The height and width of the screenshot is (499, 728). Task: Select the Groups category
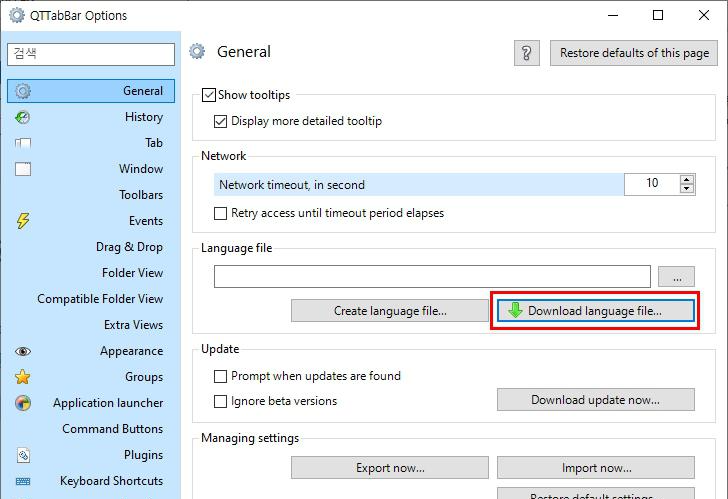tap(91, 377)
